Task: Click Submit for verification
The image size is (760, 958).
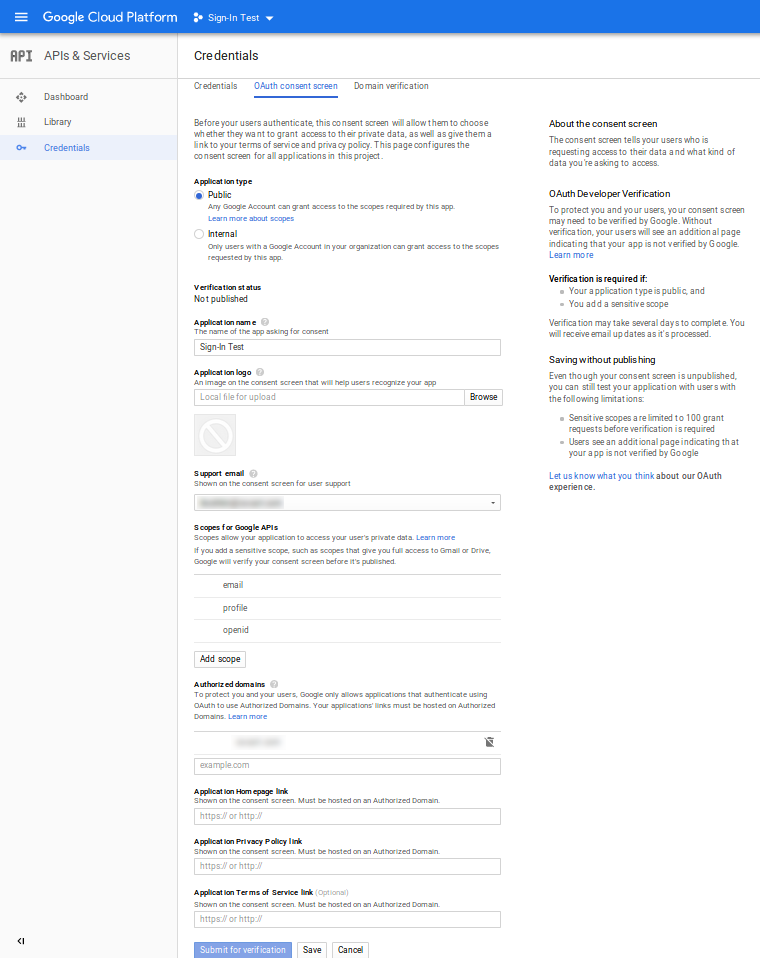Action: click(x=243, y=950)
